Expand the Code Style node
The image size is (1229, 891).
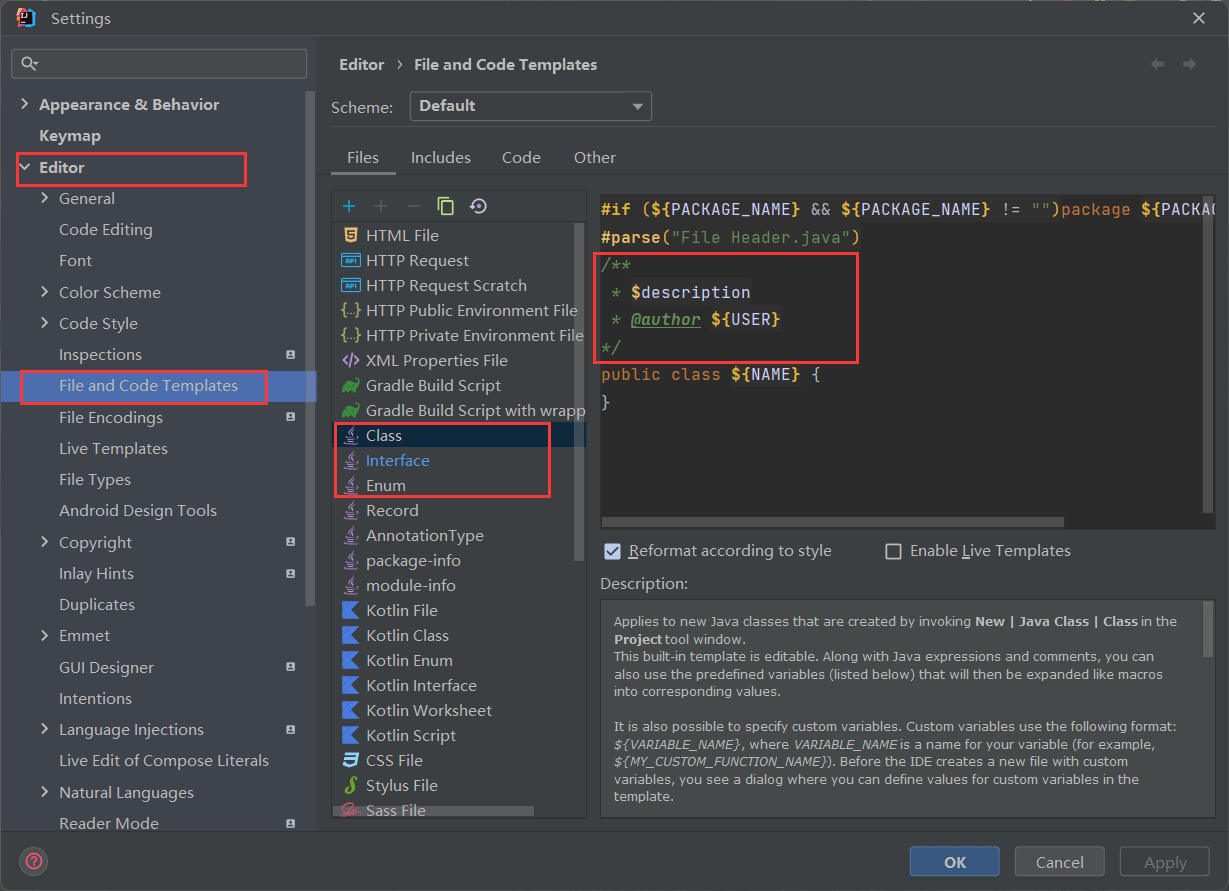[x=45, y=323]
